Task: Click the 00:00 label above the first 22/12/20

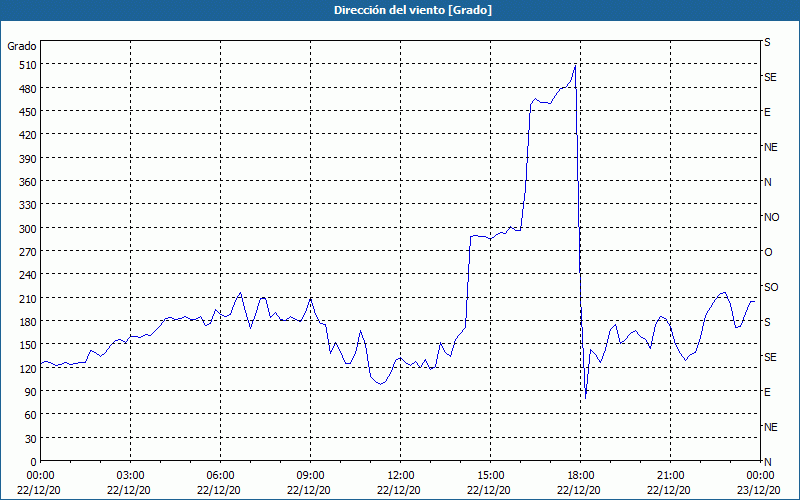Action: coord(40,476)
